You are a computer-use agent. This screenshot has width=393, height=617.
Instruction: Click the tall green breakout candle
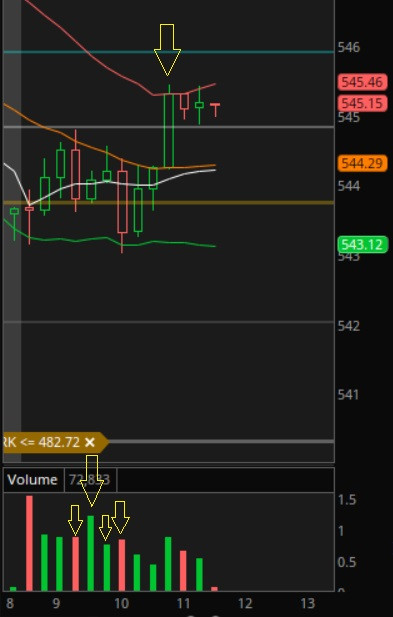(x=169, y=131)
